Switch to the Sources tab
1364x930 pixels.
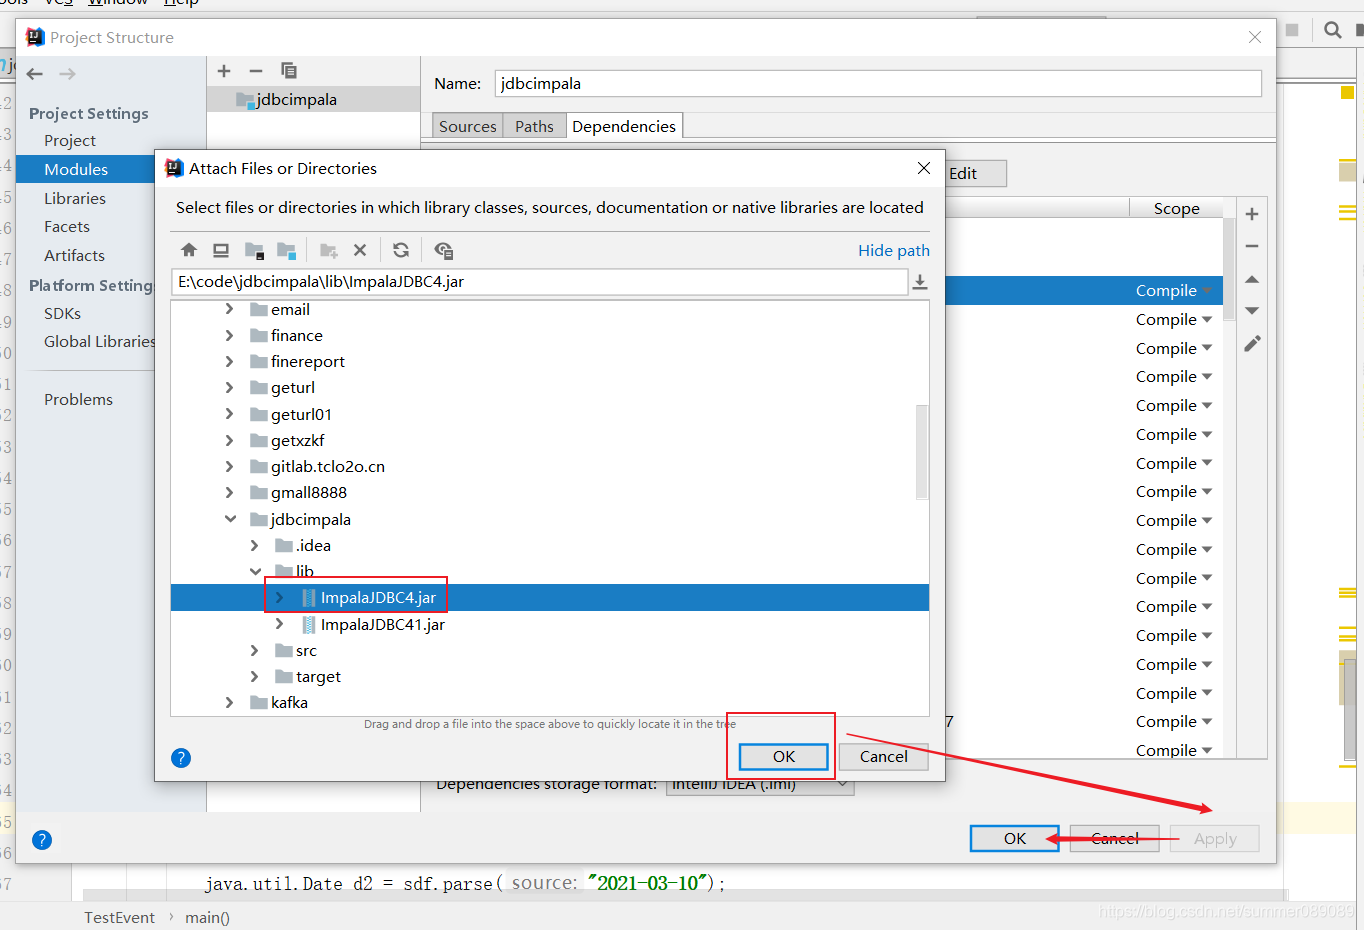467,126
